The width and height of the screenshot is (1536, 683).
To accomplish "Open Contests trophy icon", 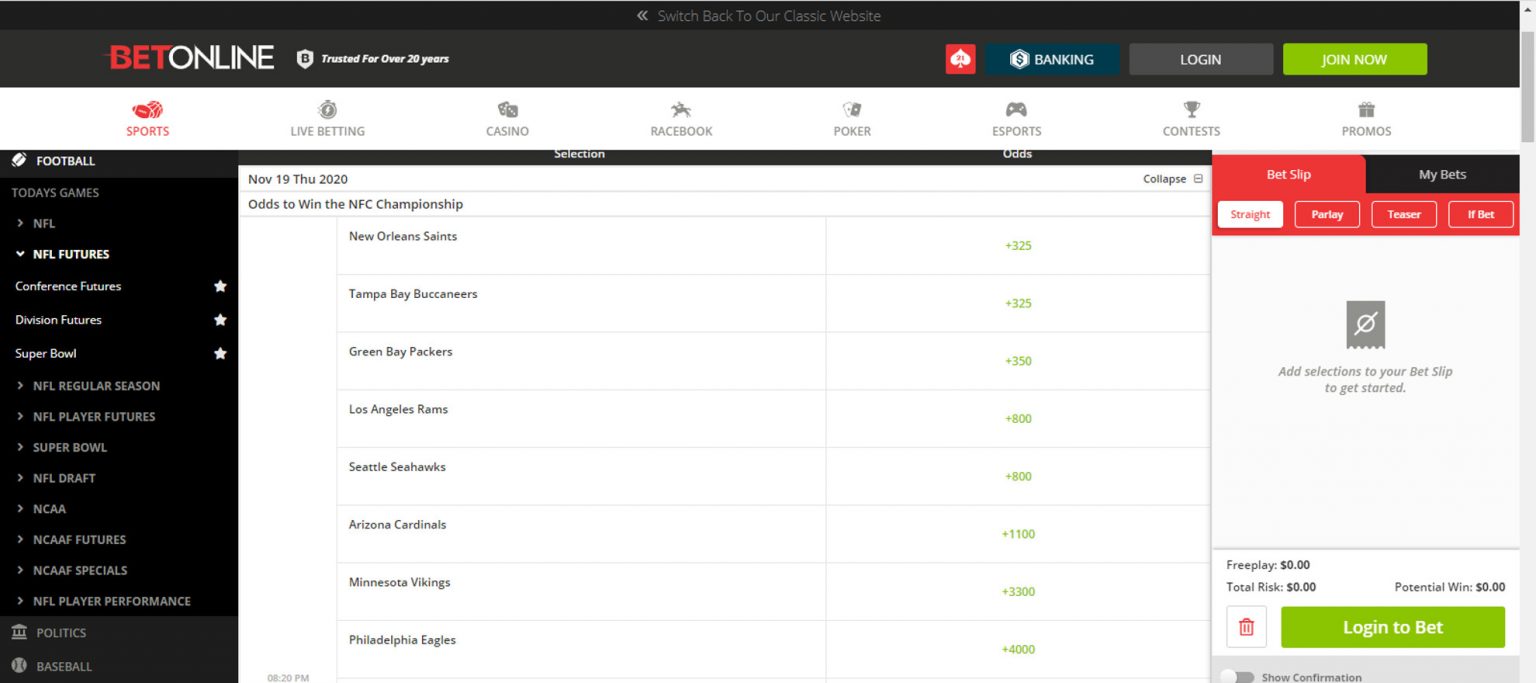I will (x=1191, y=110).
